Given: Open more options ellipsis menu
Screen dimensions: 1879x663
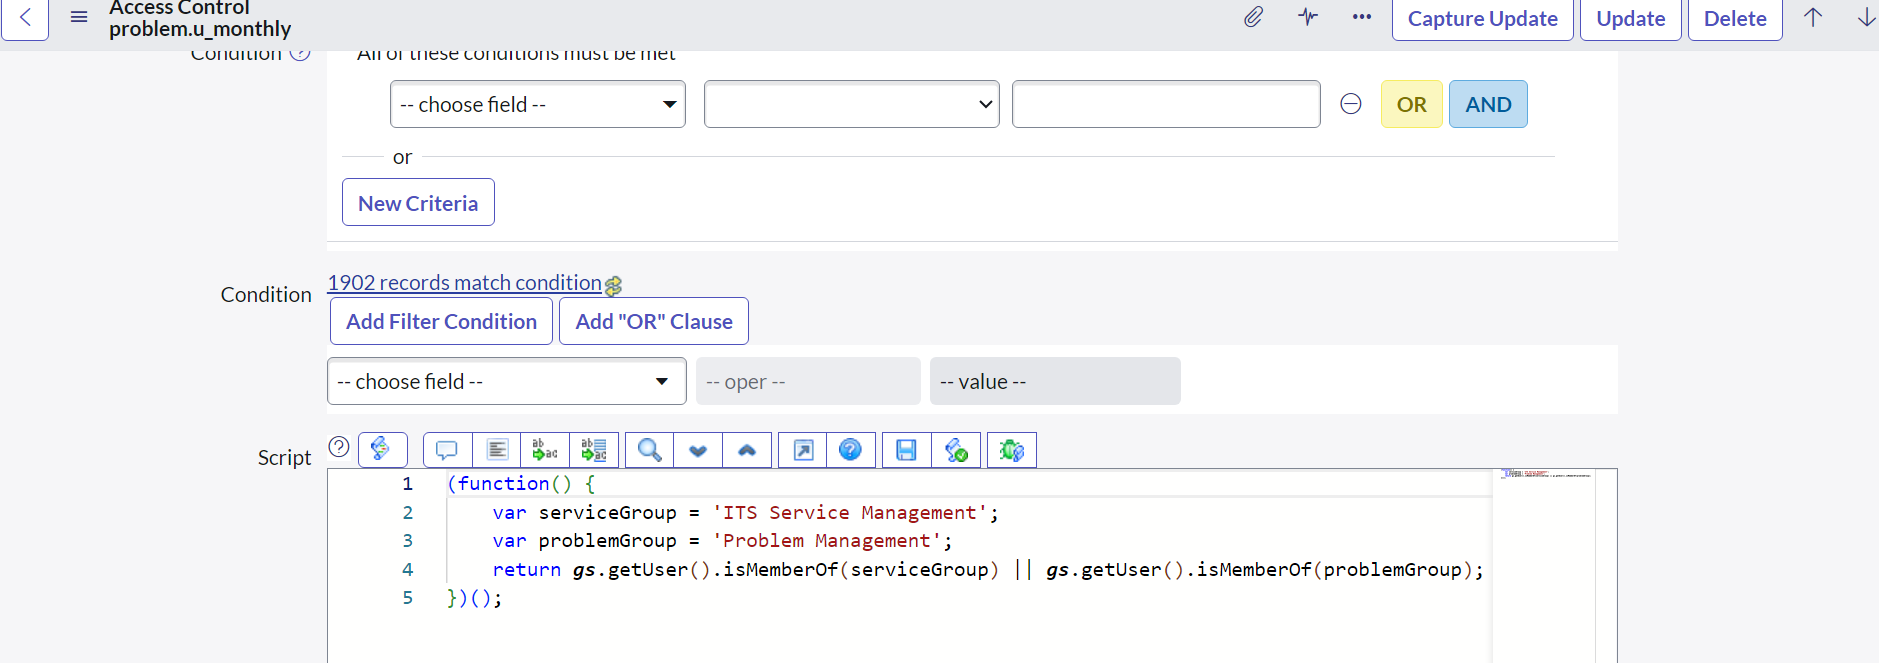Looking at the screenshot, I should point(1362,17).
